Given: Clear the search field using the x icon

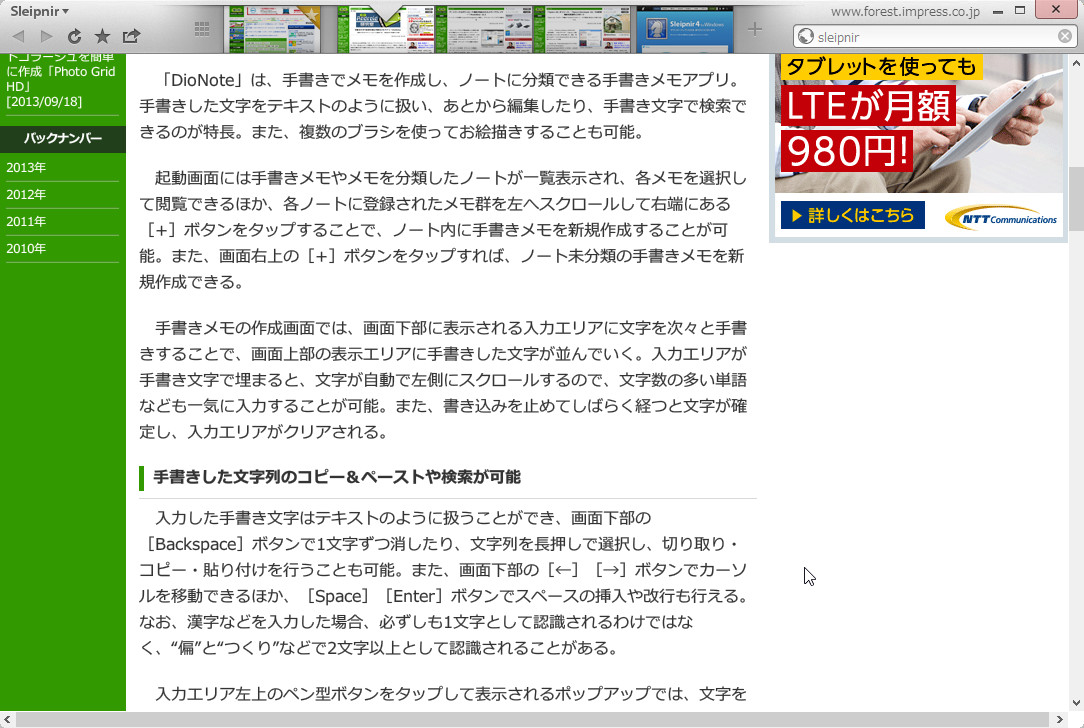Looking at the screenshot, I should 1063,36.
